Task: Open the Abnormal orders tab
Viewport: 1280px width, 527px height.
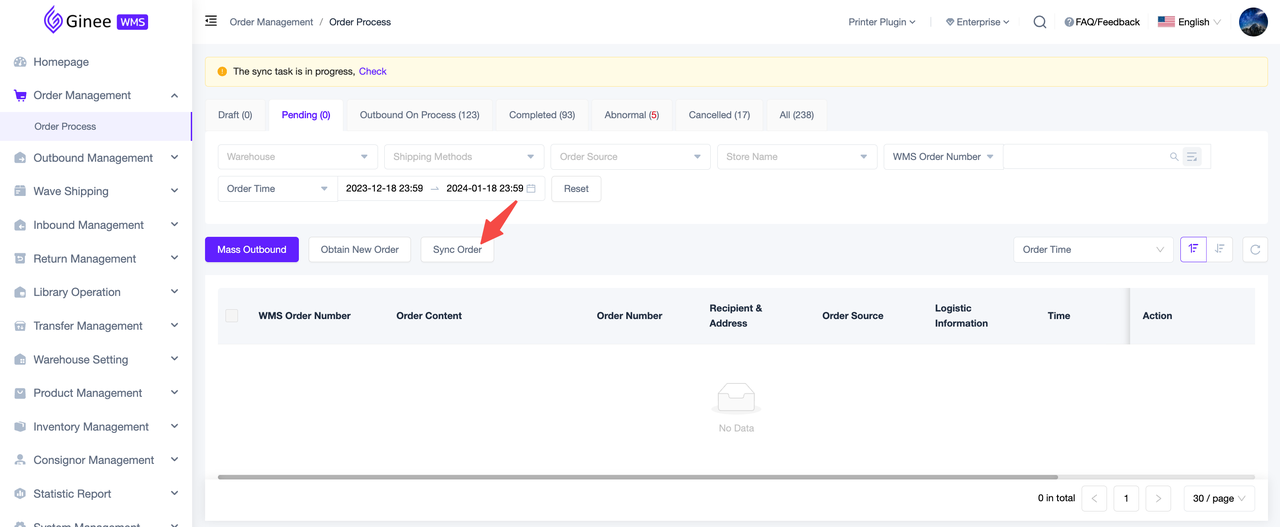Action: (631, 115)
